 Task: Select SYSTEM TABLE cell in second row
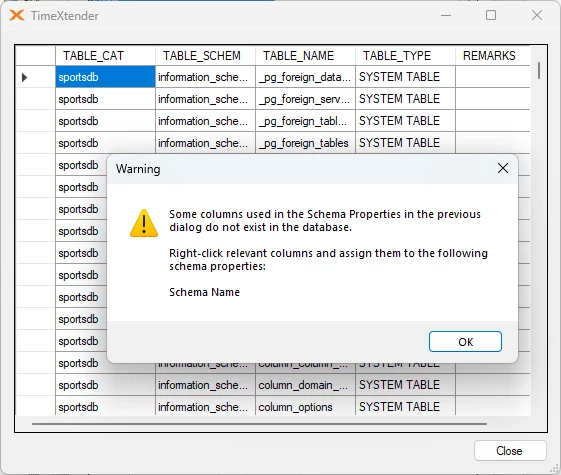click(x=405, y=99)
